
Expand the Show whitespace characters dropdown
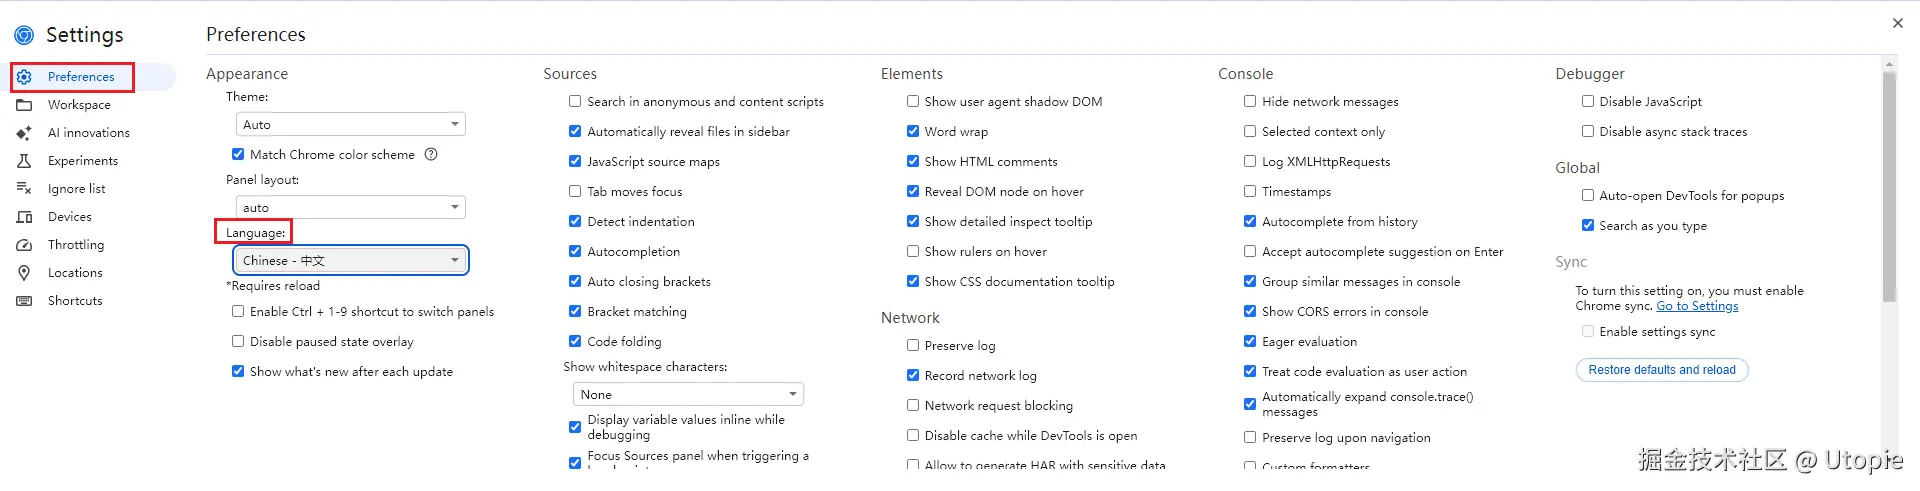pyautogui.click(x=688, y=395)
